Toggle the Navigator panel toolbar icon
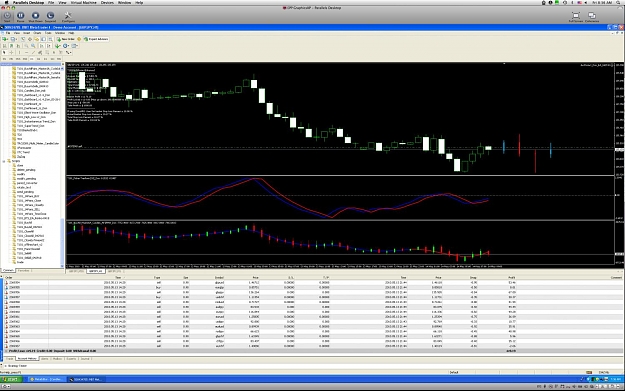The height and width of the screenshot is (391, 625). pos(37,39)
